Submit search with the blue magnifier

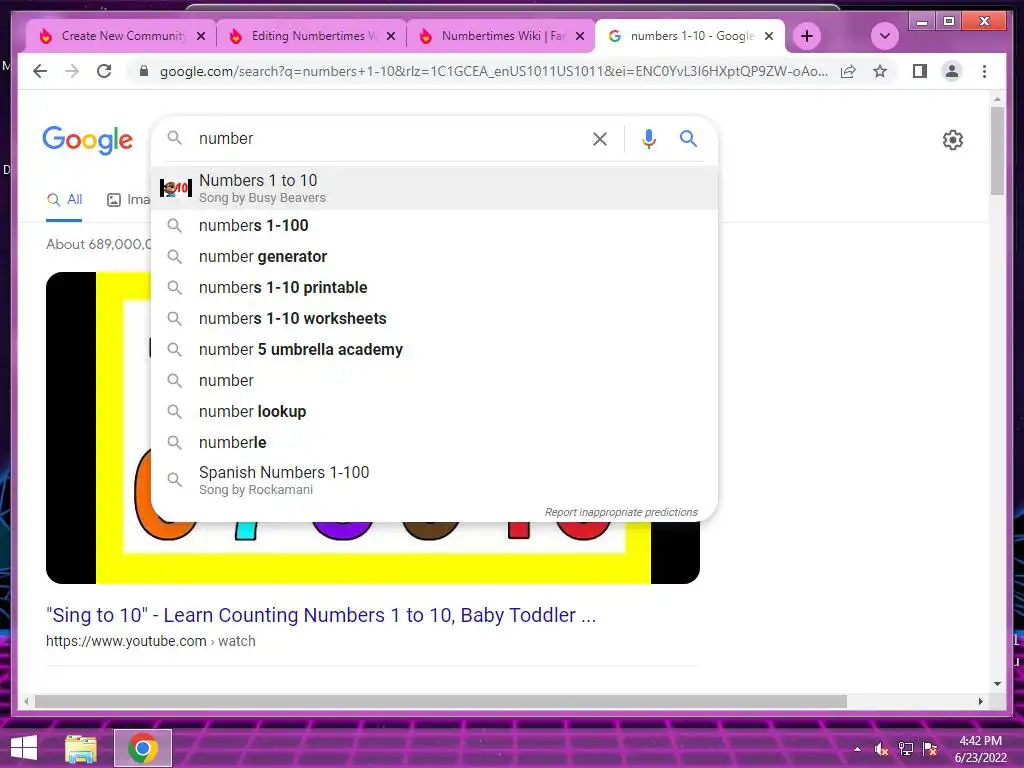pos(688,138)
